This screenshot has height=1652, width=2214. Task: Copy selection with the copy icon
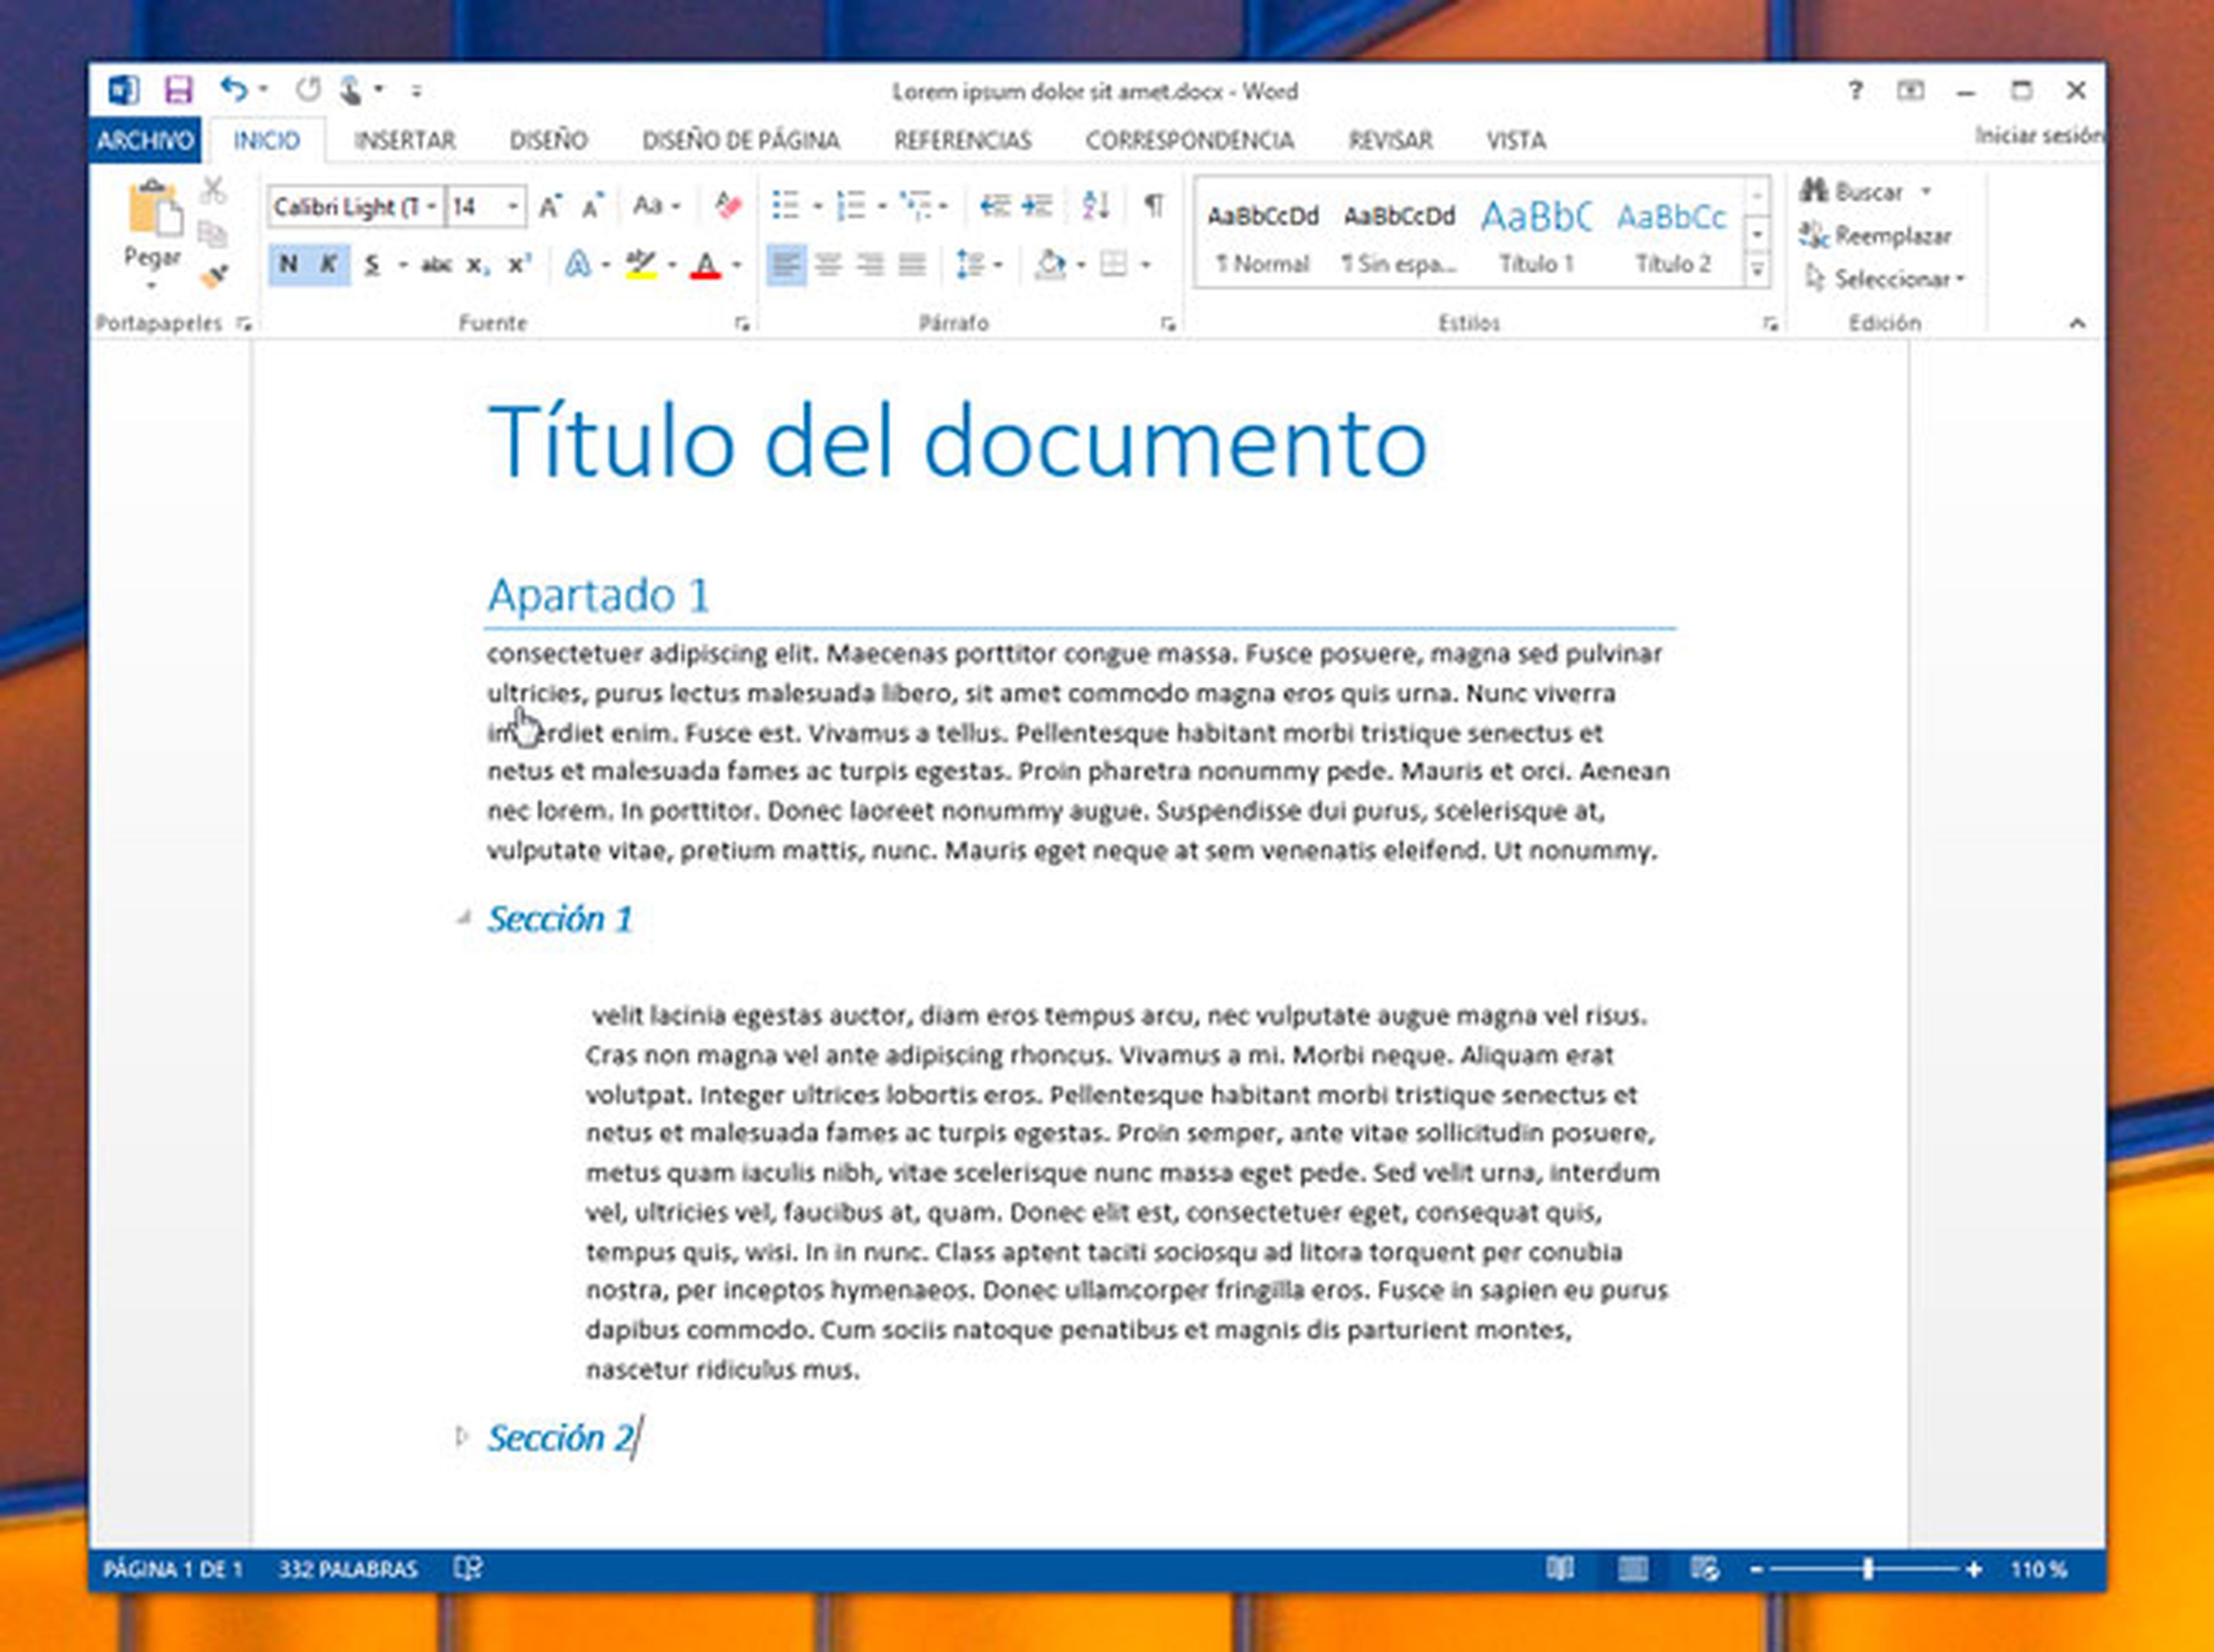[x=212, y=234]
